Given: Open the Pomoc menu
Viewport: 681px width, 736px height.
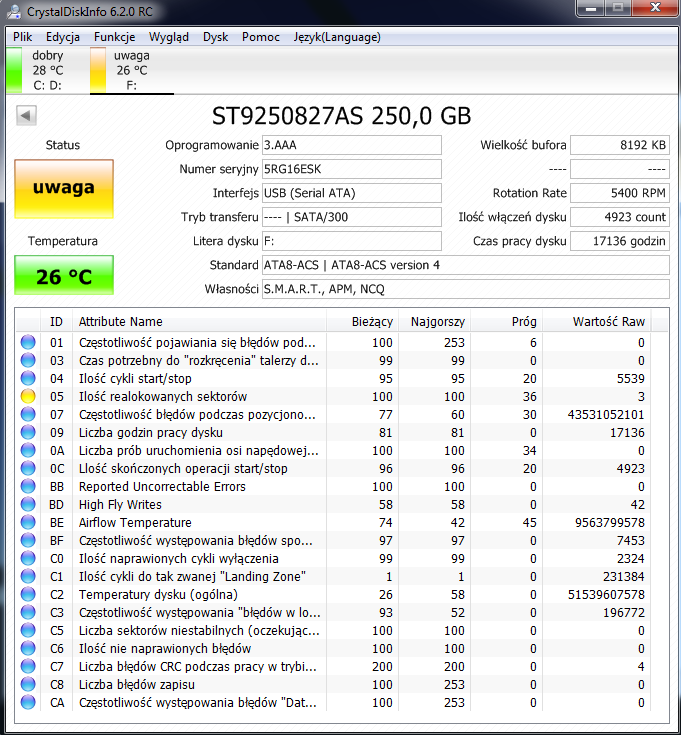Looking at the screenshot, I should tap(260, 37).
